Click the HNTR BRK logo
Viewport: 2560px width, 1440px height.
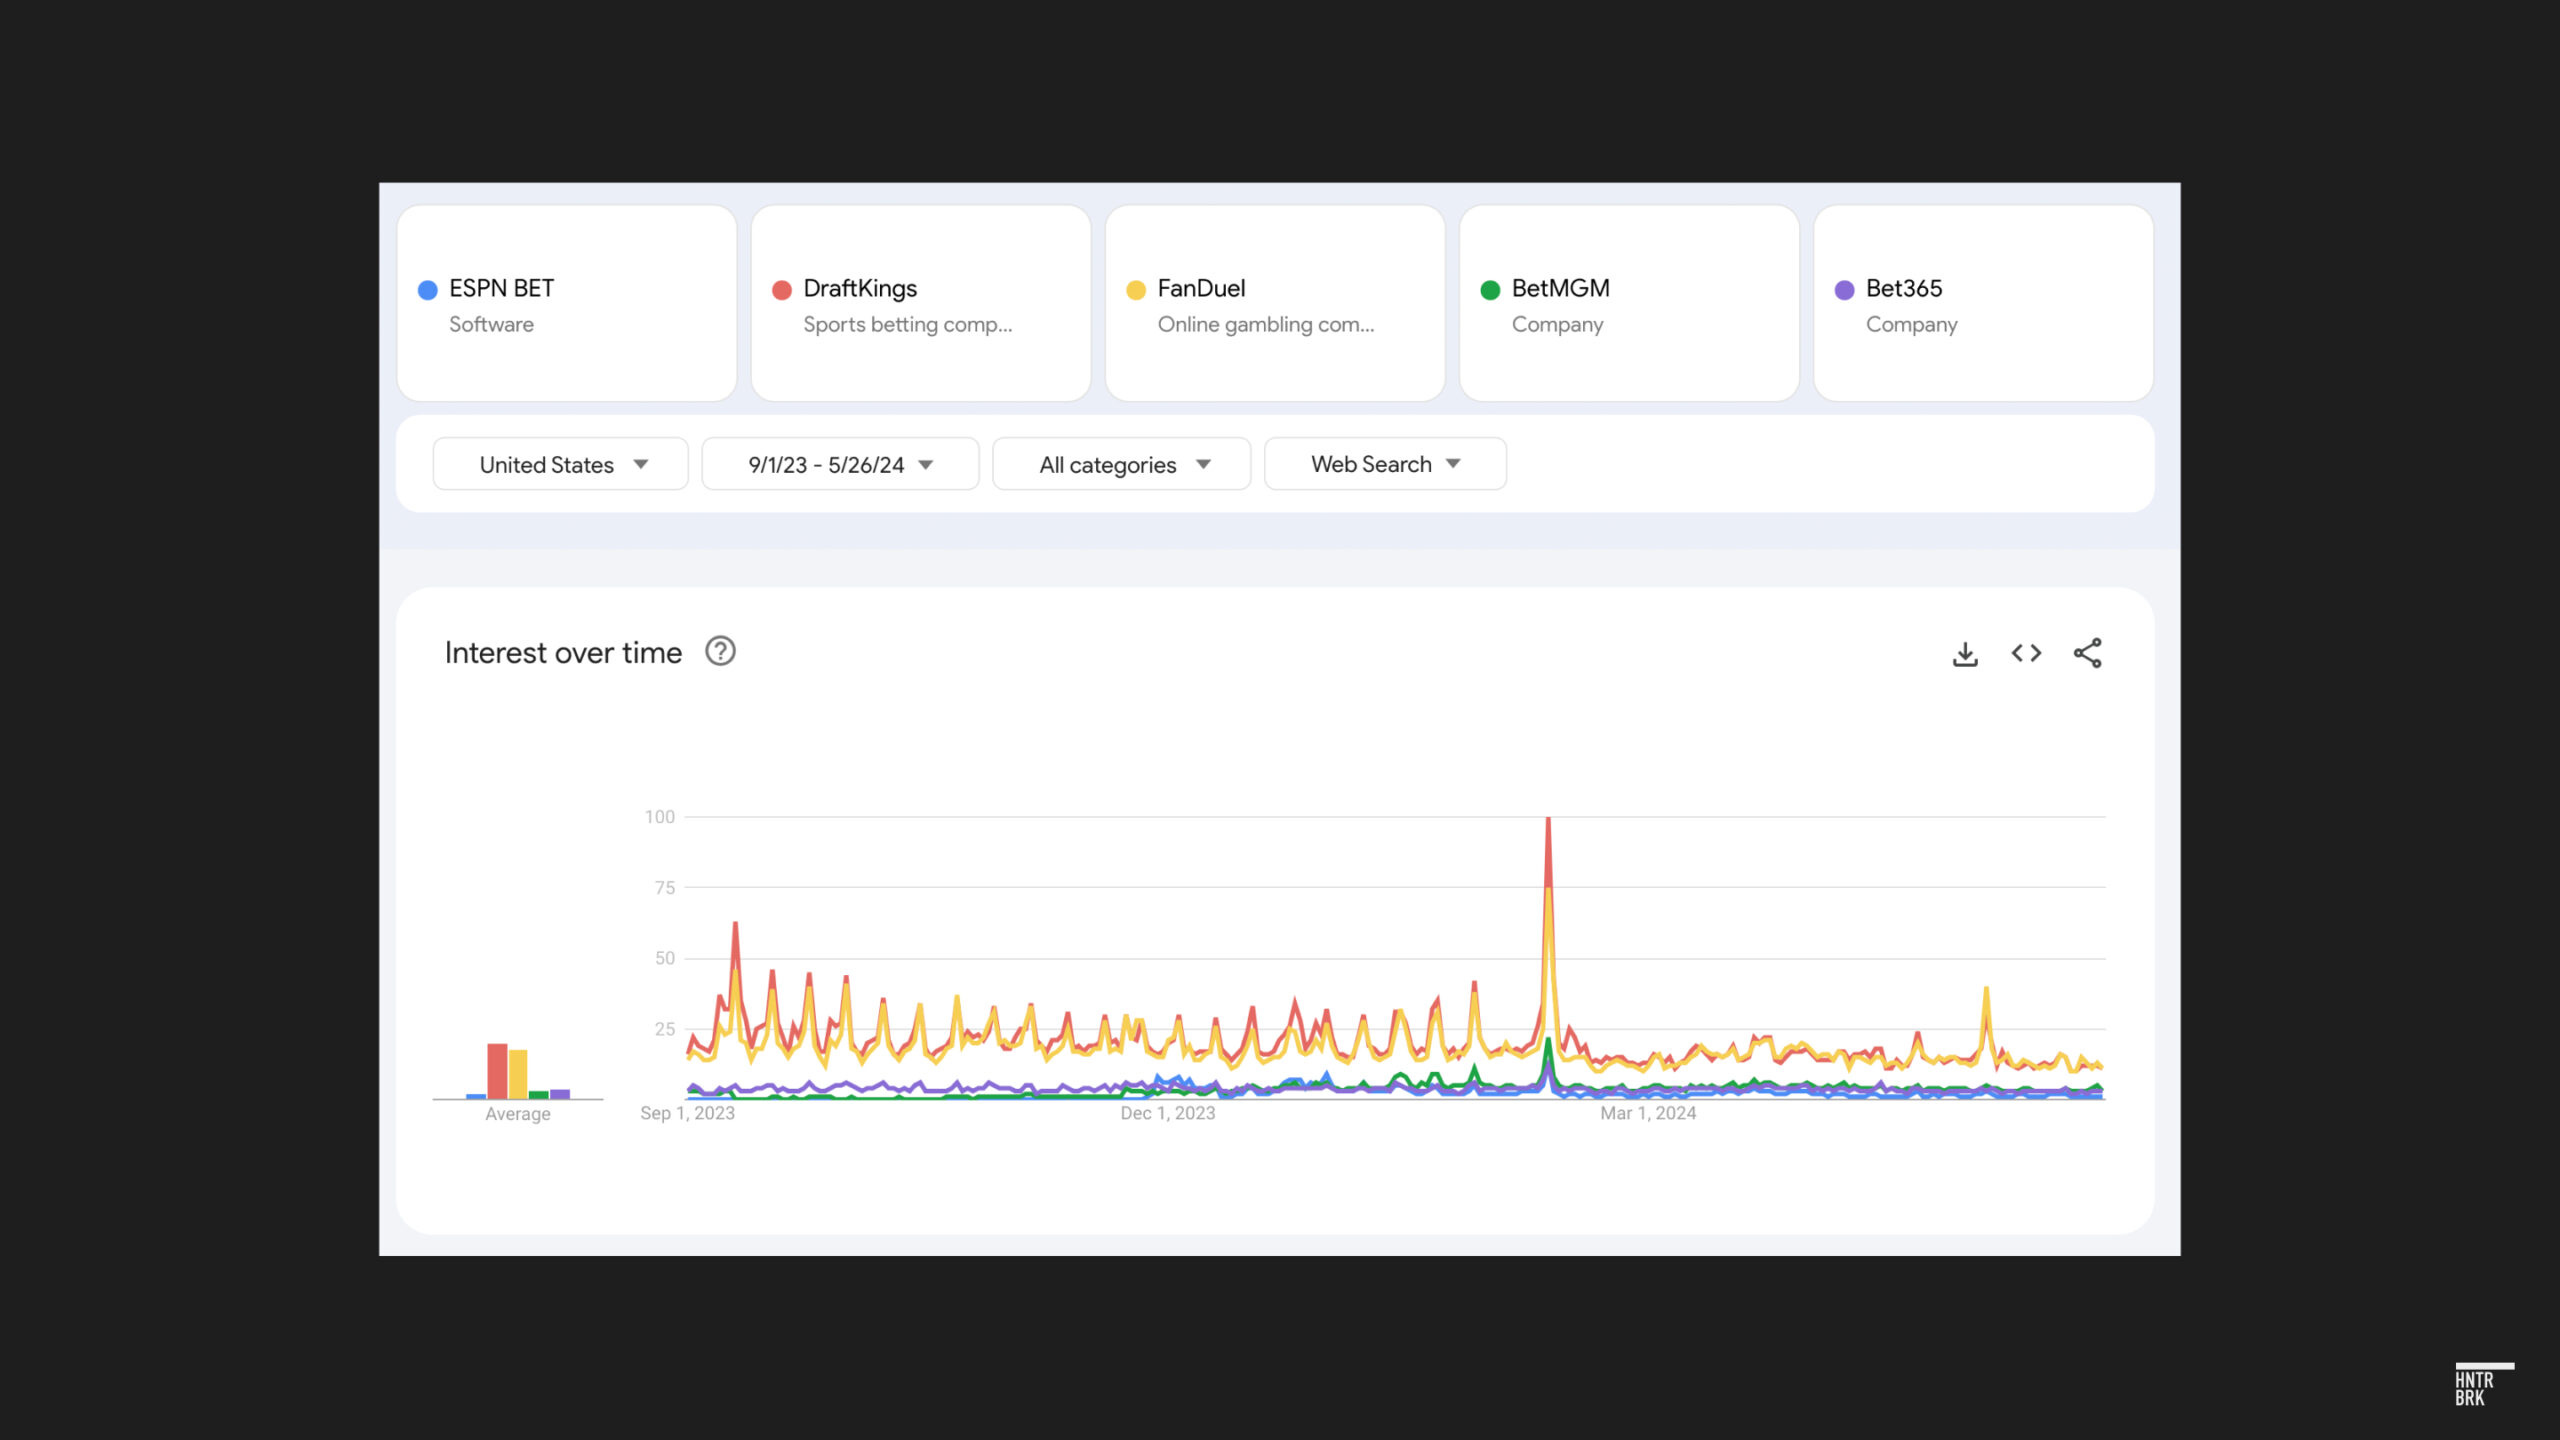(2482, 1386)
